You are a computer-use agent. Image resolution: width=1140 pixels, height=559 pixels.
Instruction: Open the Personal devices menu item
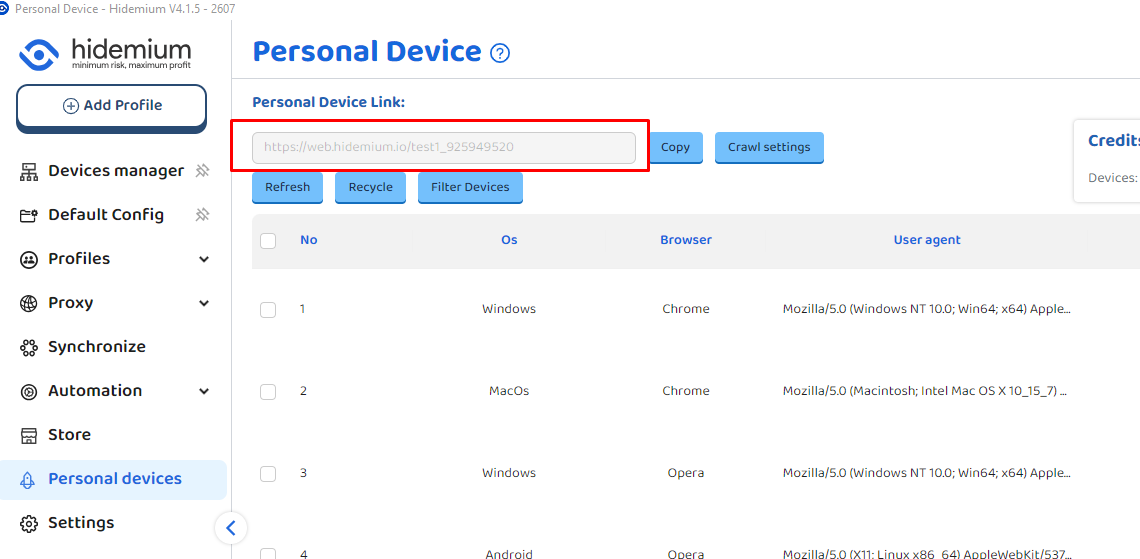(x=114, y=479)
